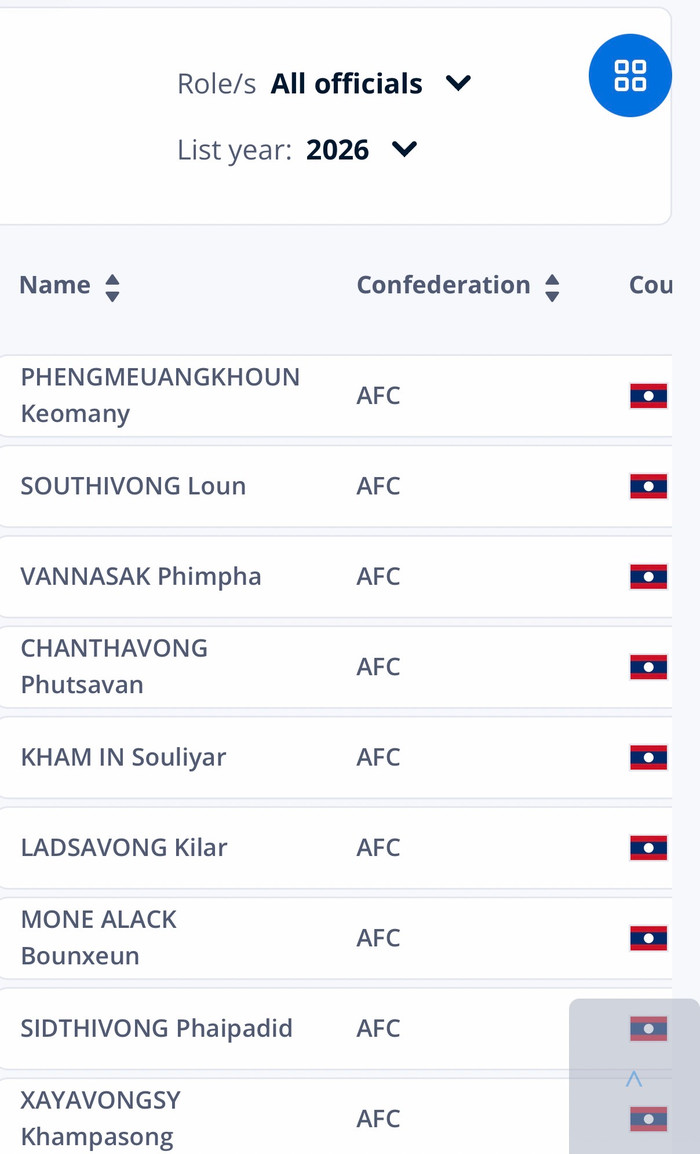
Task: Toggle sorting on the Name column
Action: tap(112, 287)
